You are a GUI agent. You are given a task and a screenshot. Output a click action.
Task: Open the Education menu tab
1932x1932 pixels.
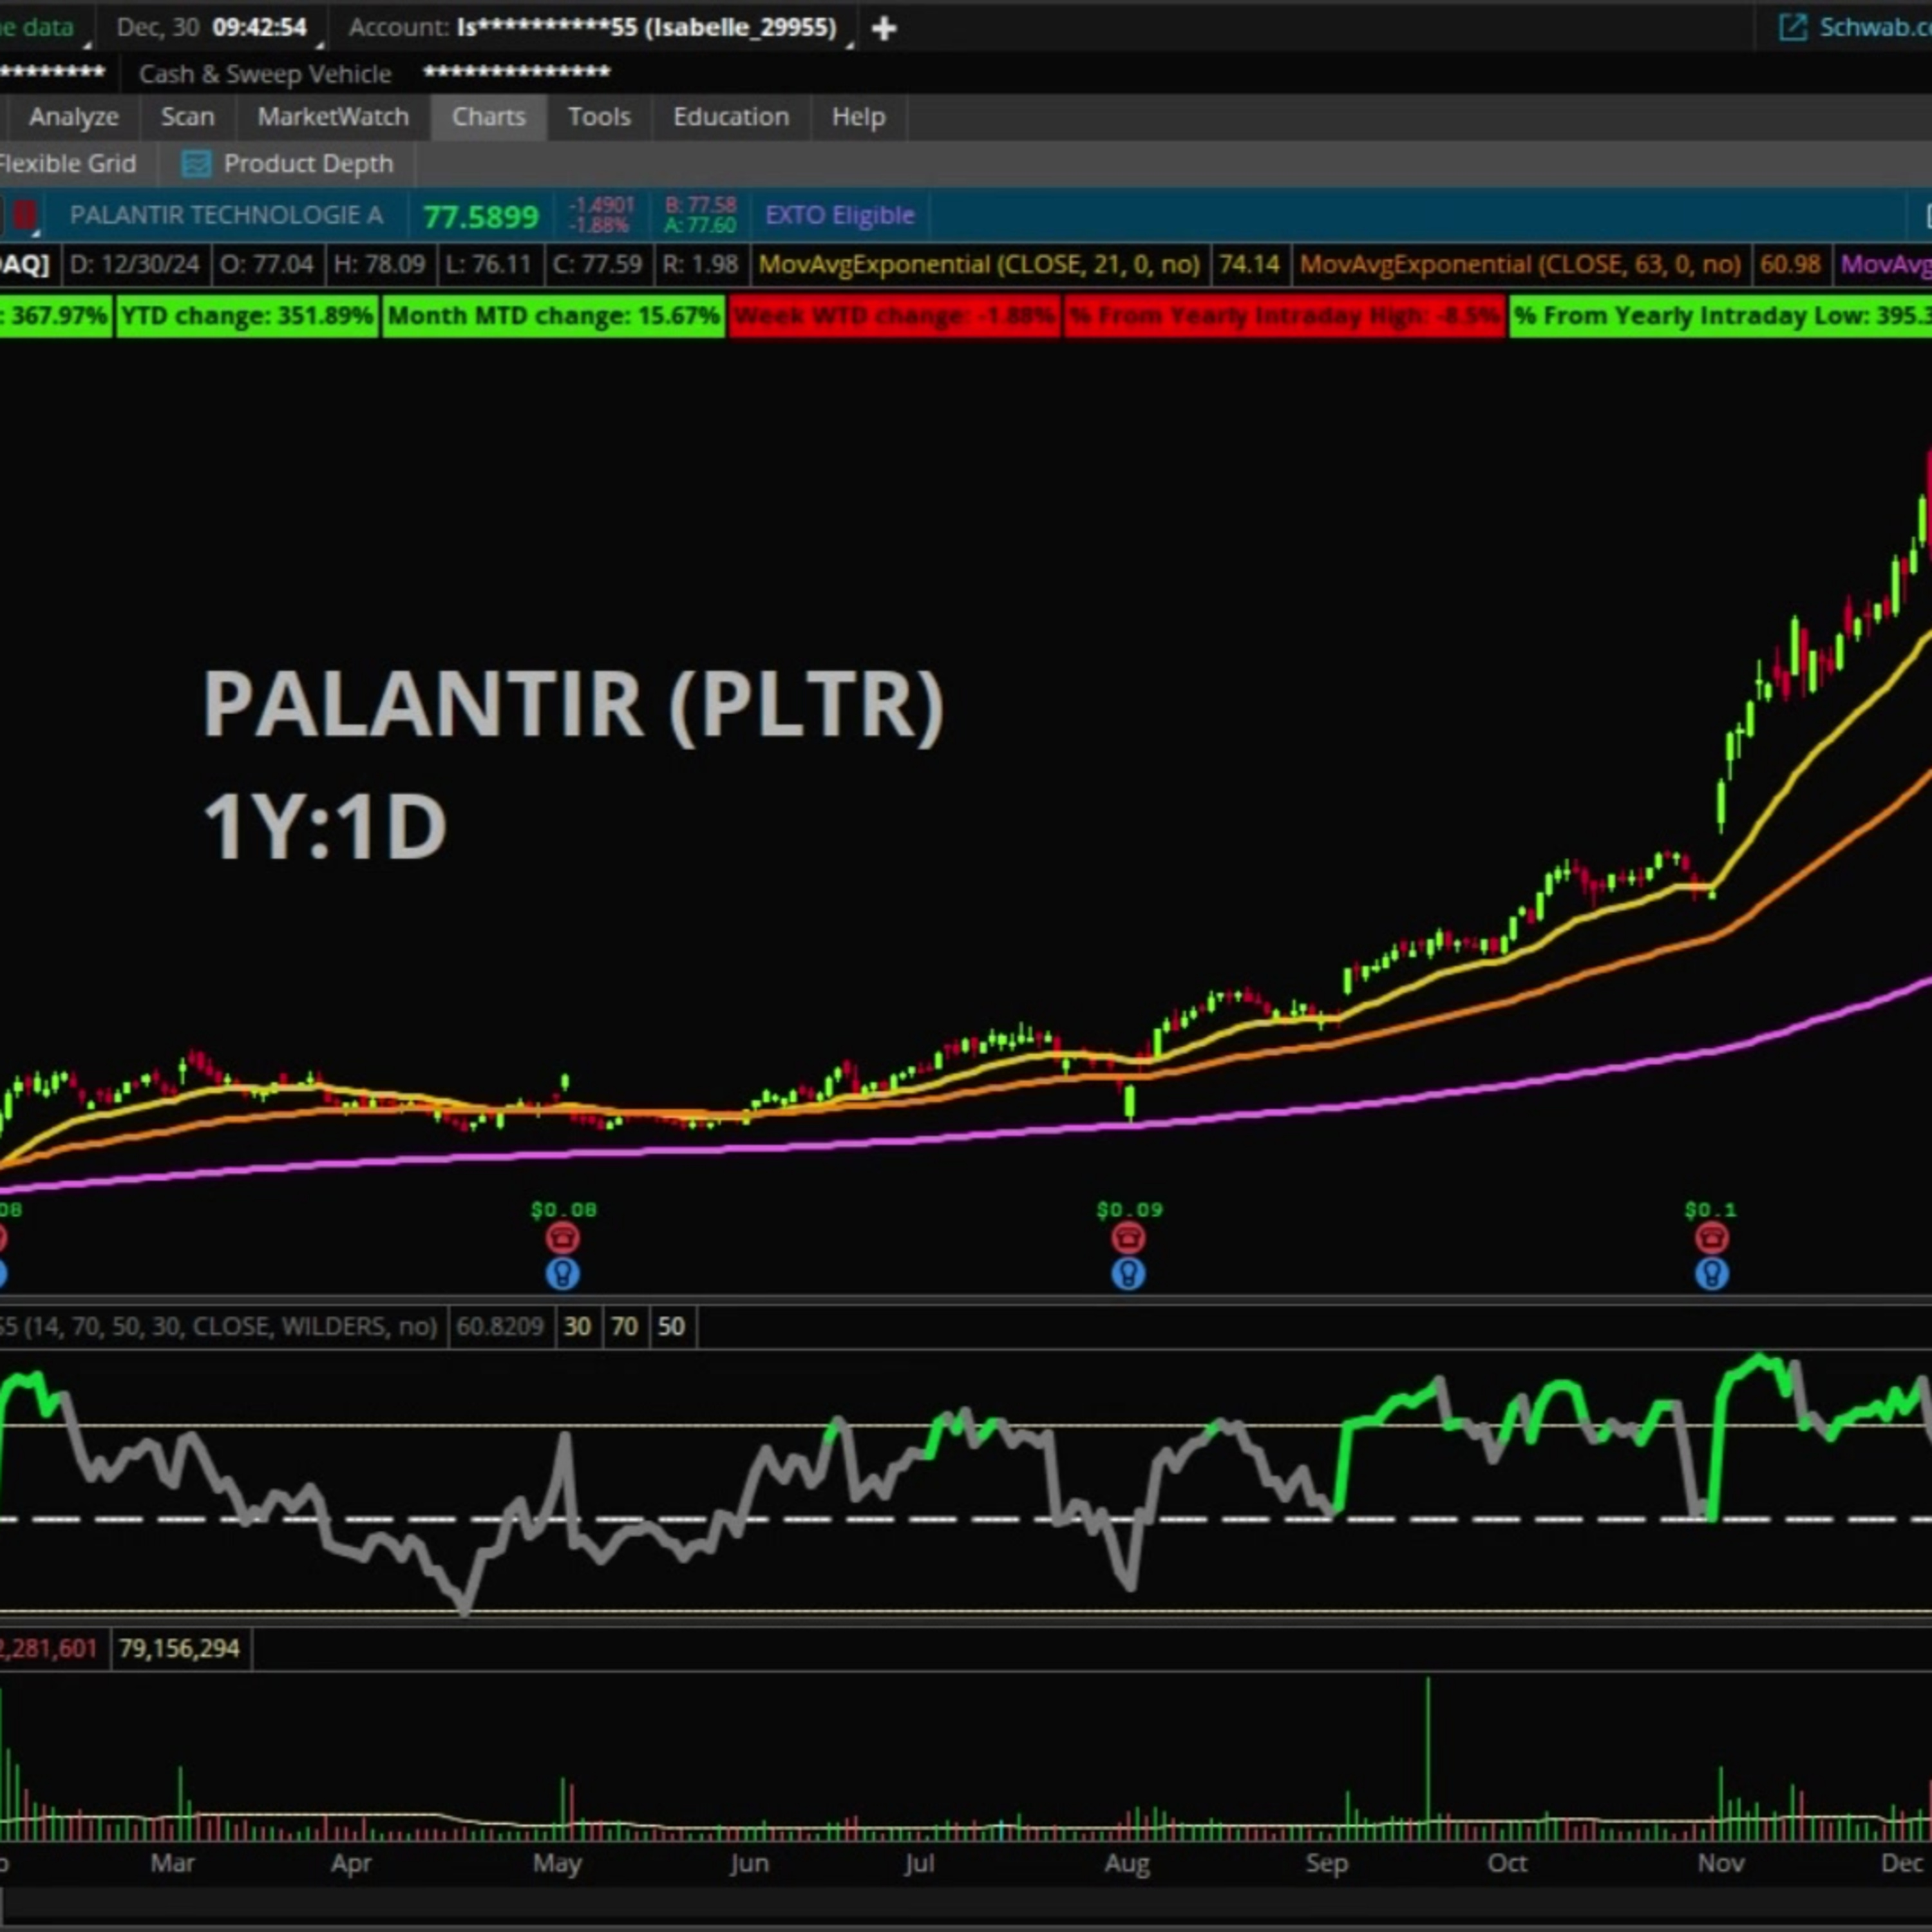(x=730, y=117)
